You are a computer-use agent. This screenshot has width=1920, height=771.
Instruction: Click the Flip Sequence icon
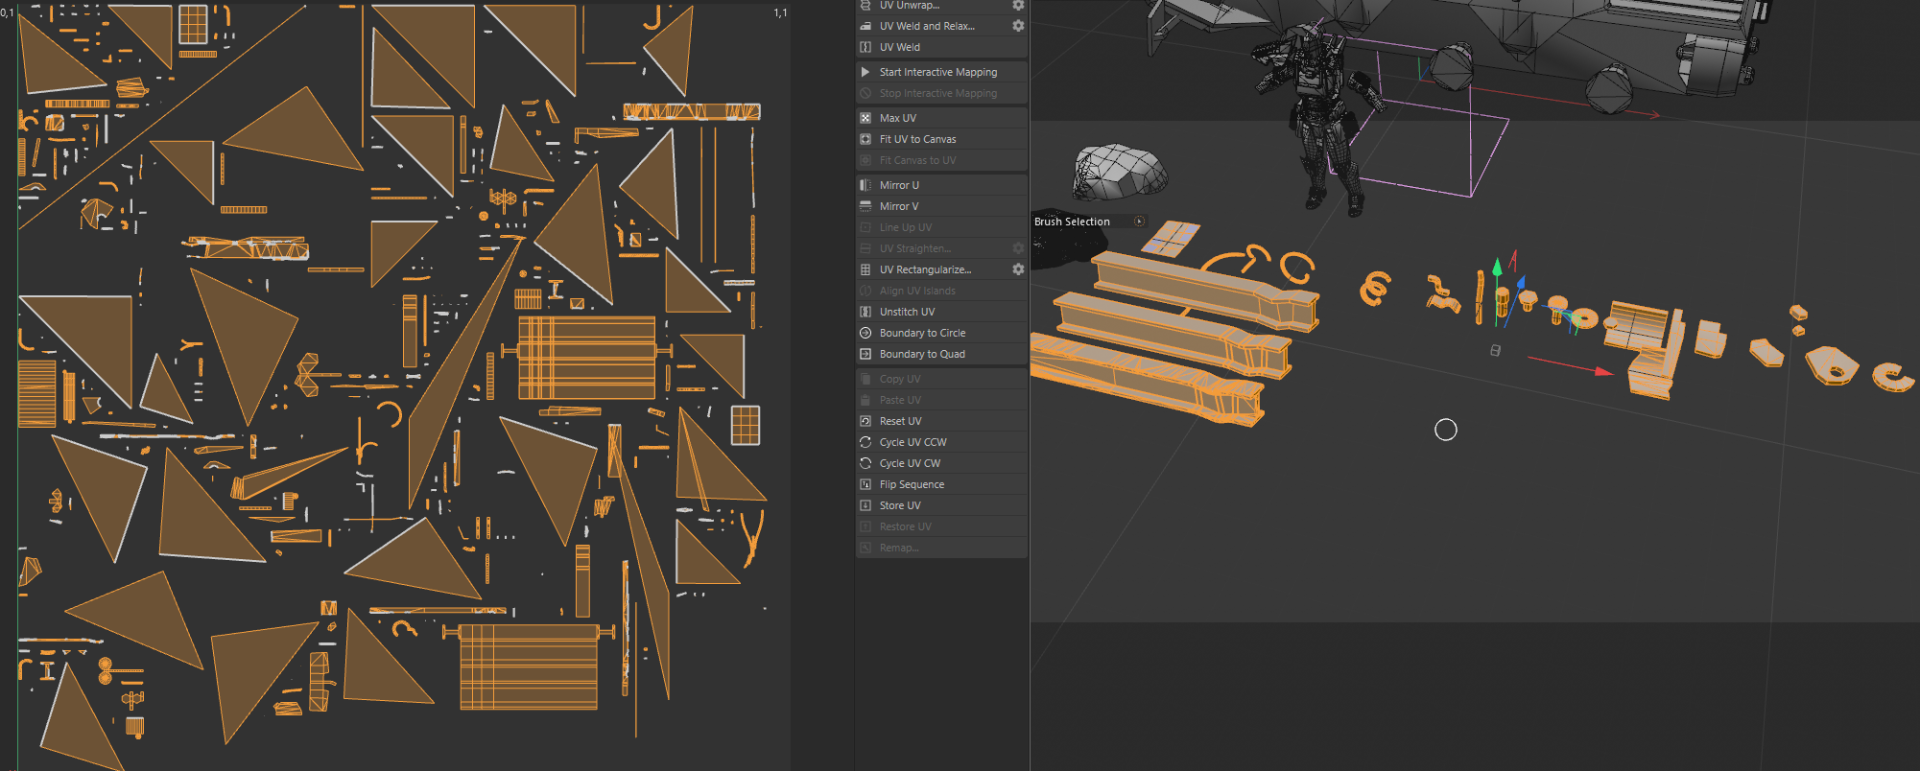click(x=866, y=484)
